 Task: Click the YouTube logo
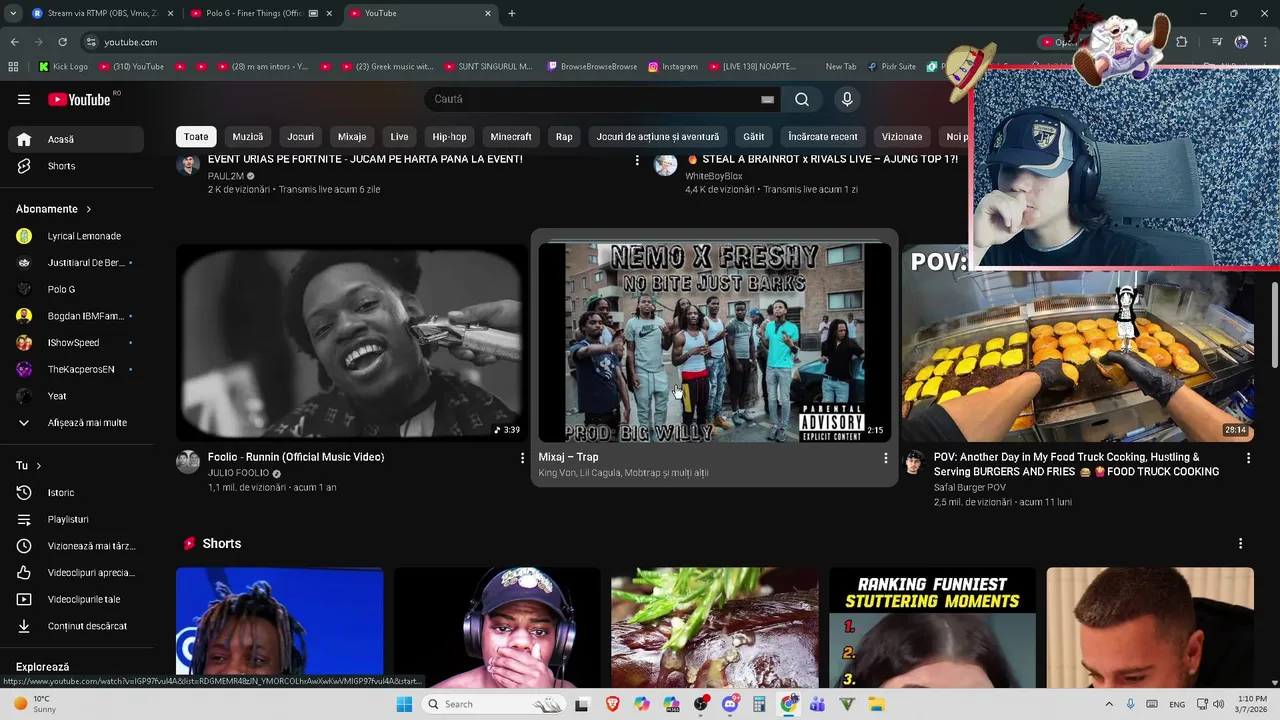79,99
